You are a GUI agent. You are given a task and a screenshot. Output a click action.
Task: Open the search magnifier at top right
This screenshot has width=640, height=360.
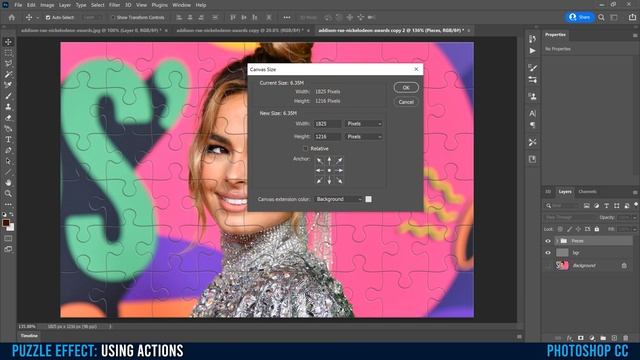(x=601, y=18)
